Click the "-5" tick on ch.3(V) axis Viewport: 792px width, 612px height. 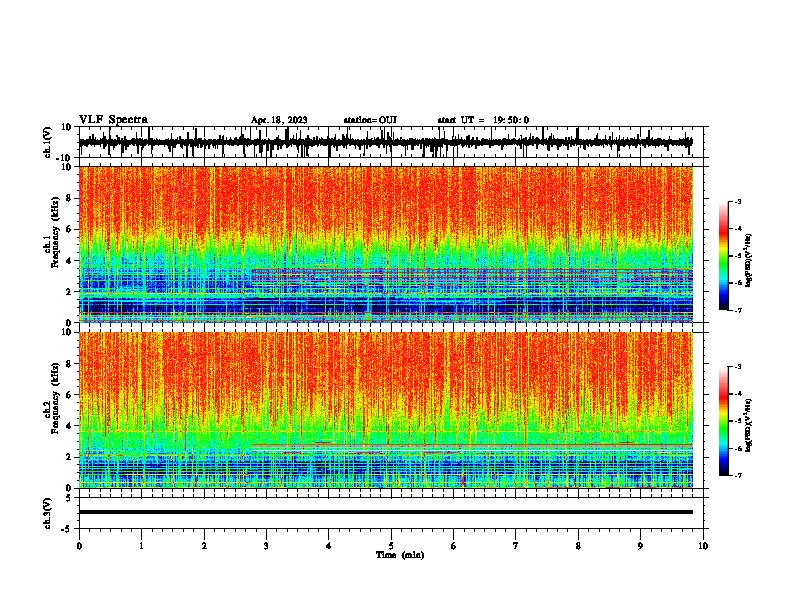pos(67,529)
